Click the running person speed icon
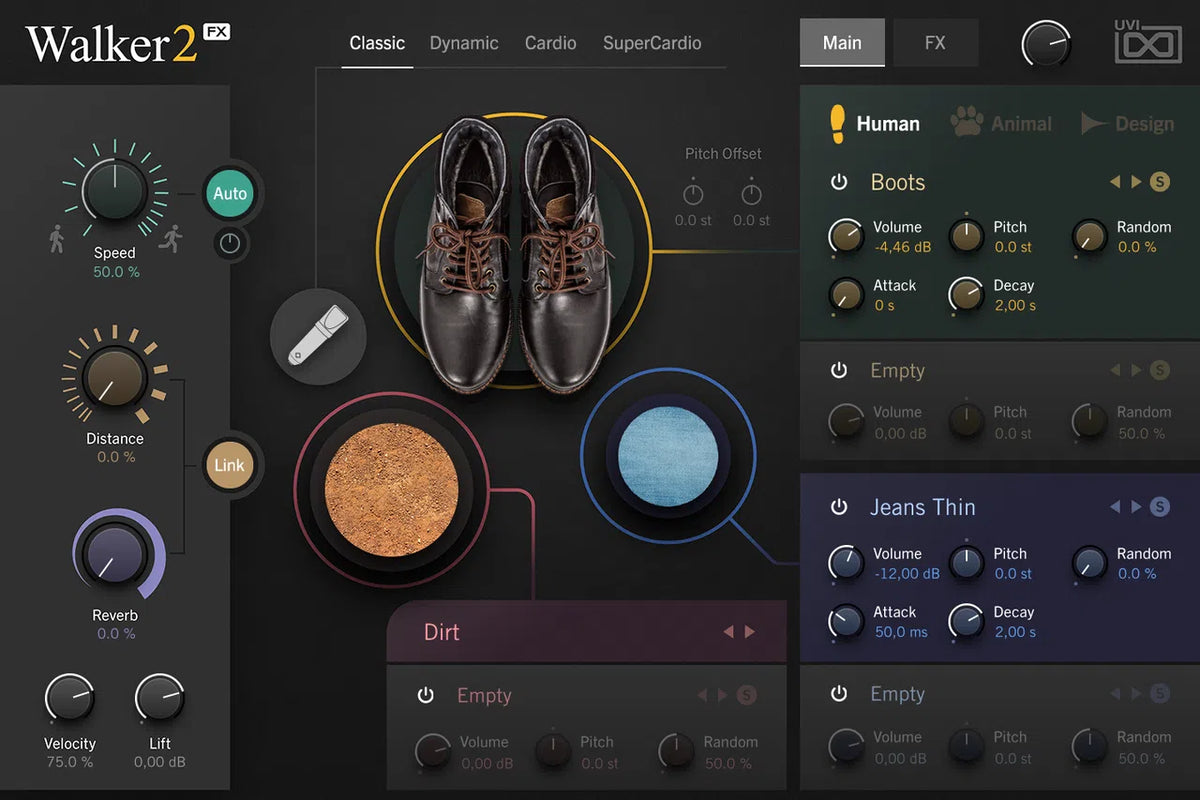1200x800 pixels. [170, 238]
